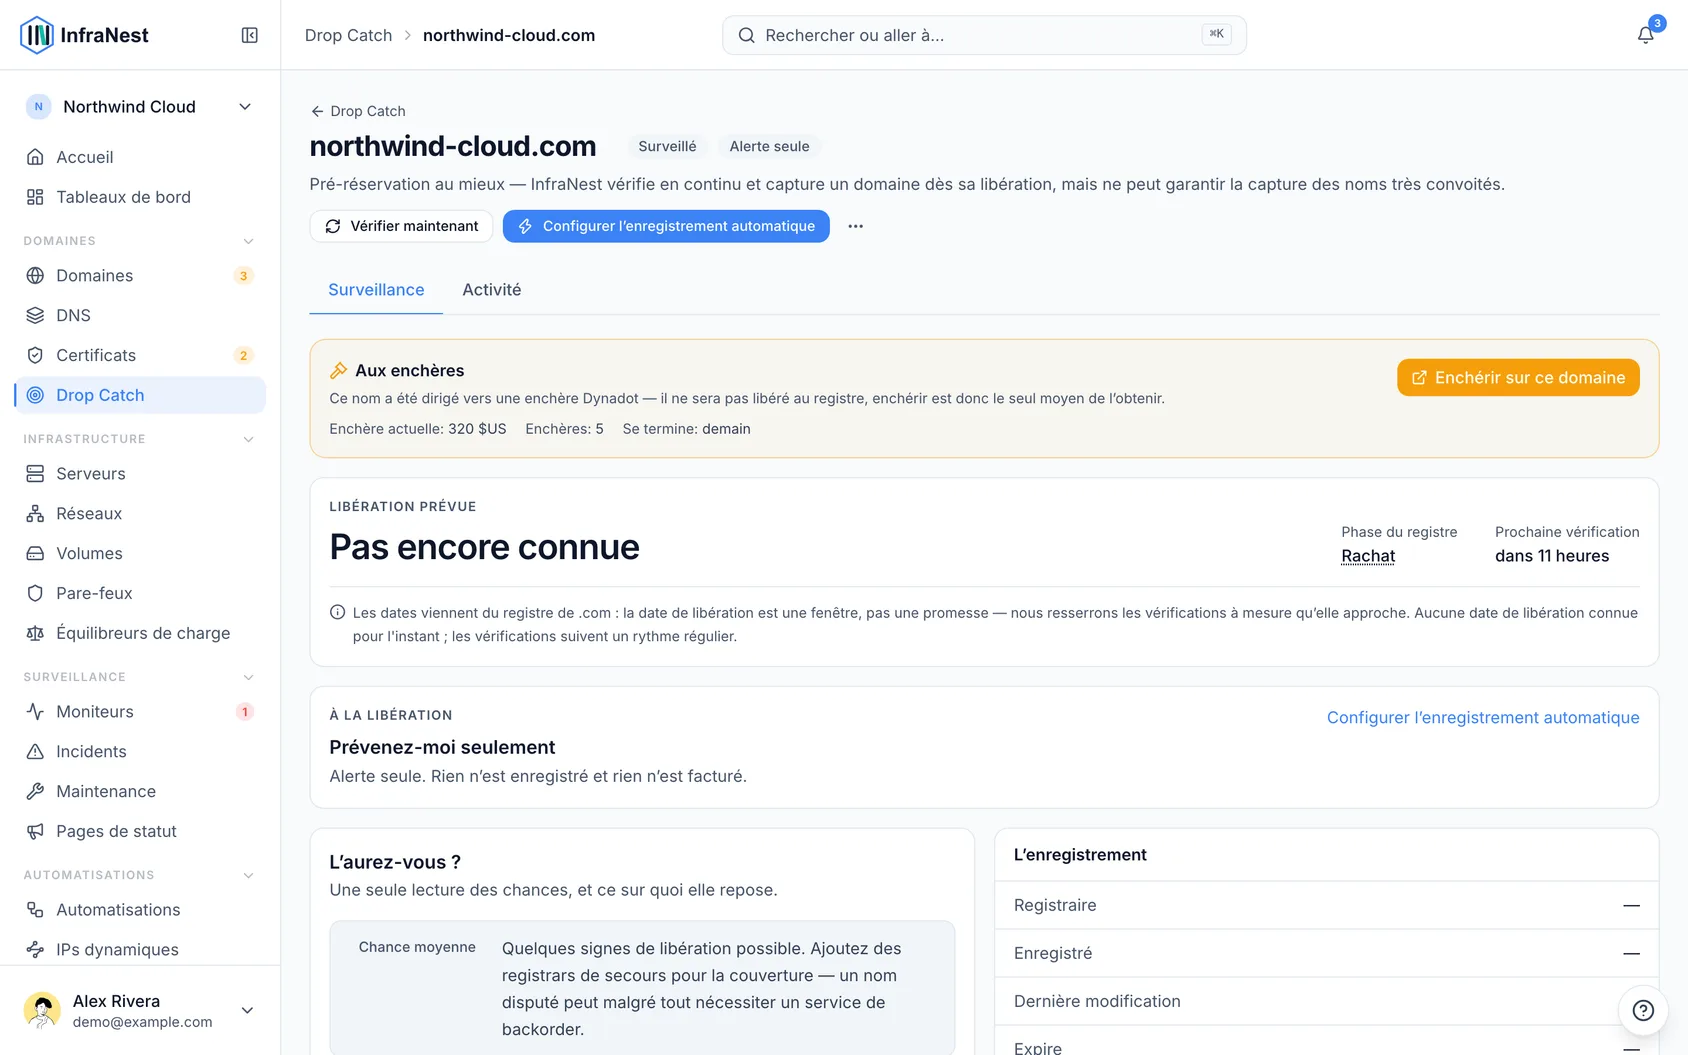Open Équilibreurs de charge

(140, 633)
